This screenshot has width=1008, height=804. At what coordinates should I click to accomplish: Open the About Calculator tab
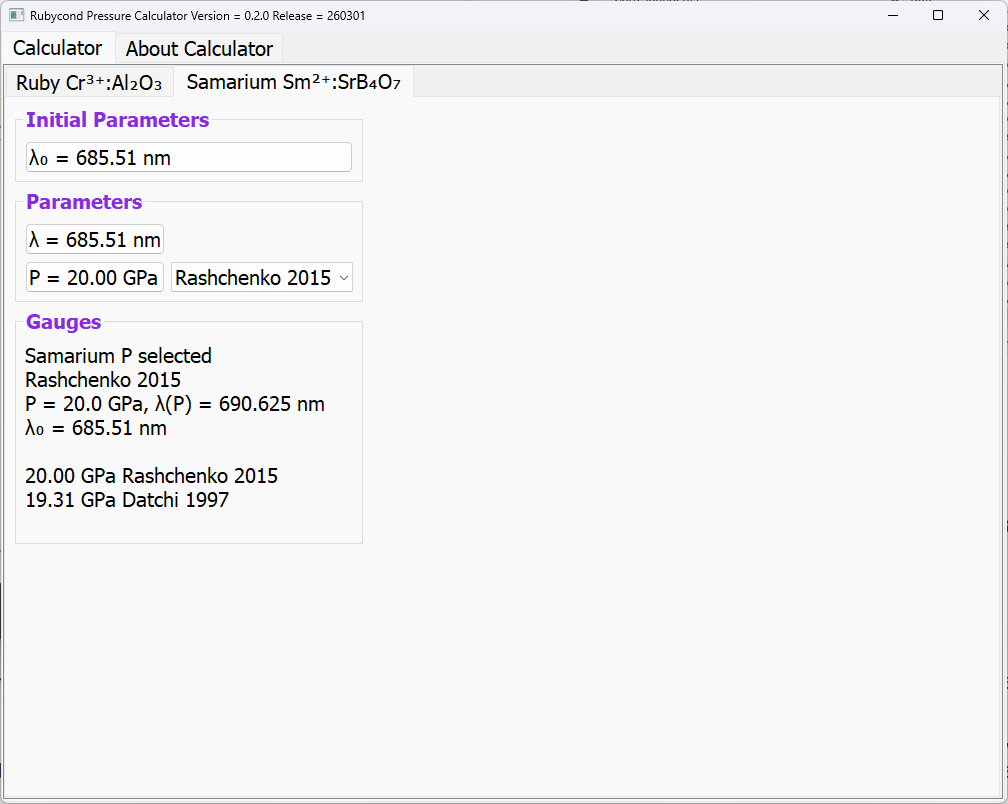(x=199, y=49)
